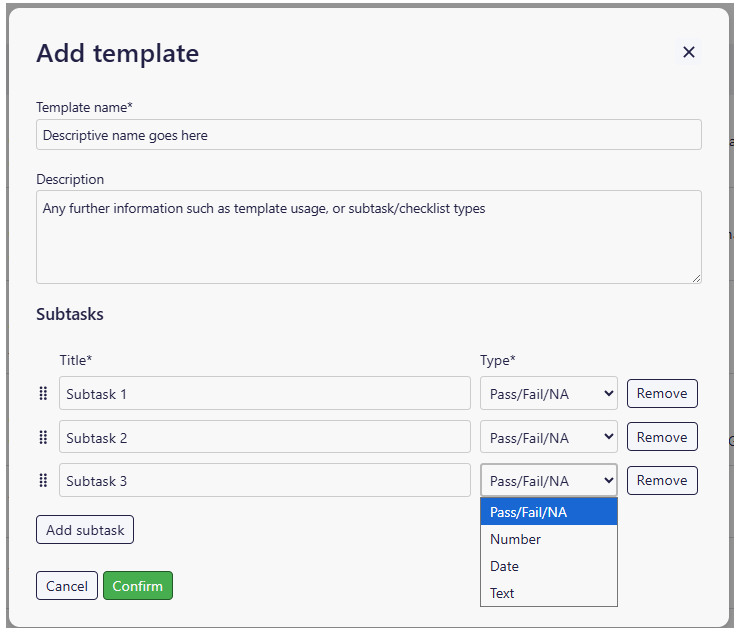This screenshot has height=634, width=742.
Task: Collapse the Type dropdown for Subtask 3
Action: tap(548, 481)
